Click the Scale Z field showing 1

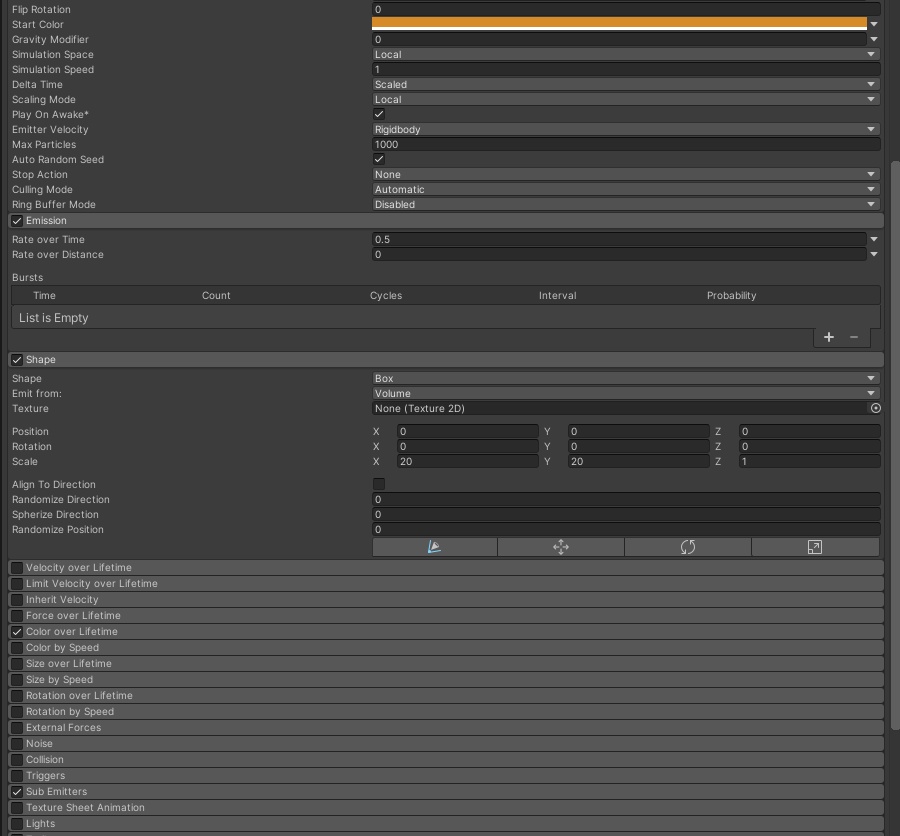click(809, 462)
